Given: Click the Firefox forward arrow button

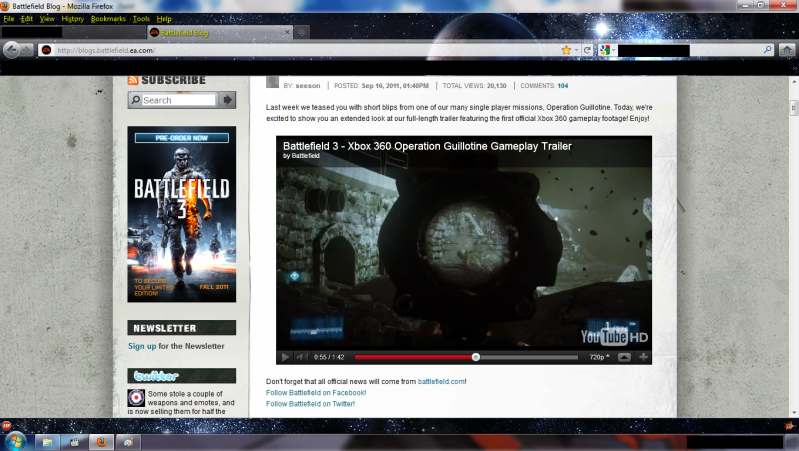Looking at the screenshot, I should click(27, 50).
